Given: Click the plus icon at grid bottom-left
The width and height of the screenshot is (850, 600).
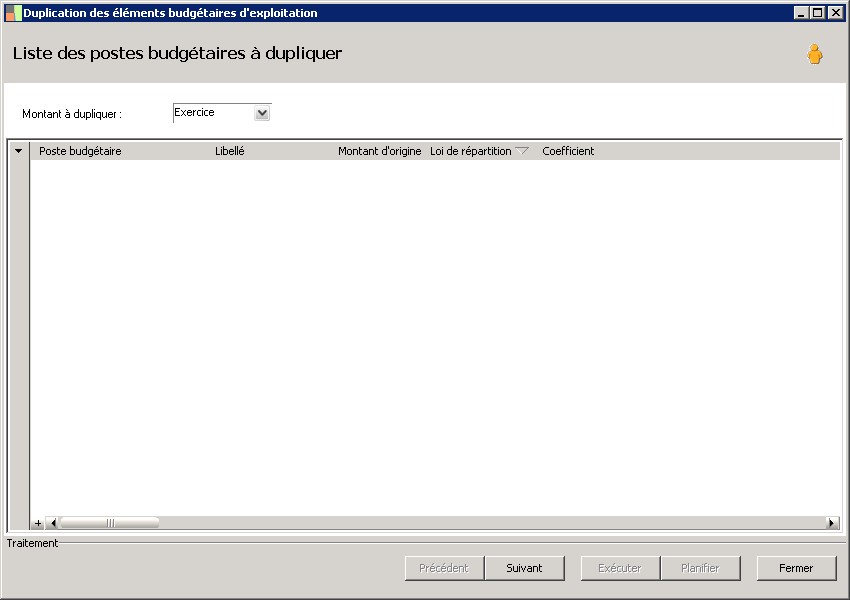Looking at the screenshot, I should coord(38,523).
